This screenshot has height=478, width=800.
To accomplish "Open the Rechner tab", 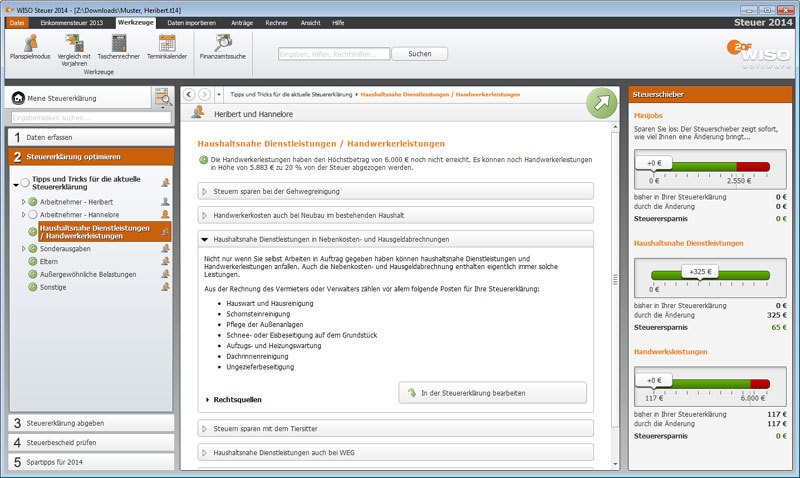I will click(x=277, y=23).
